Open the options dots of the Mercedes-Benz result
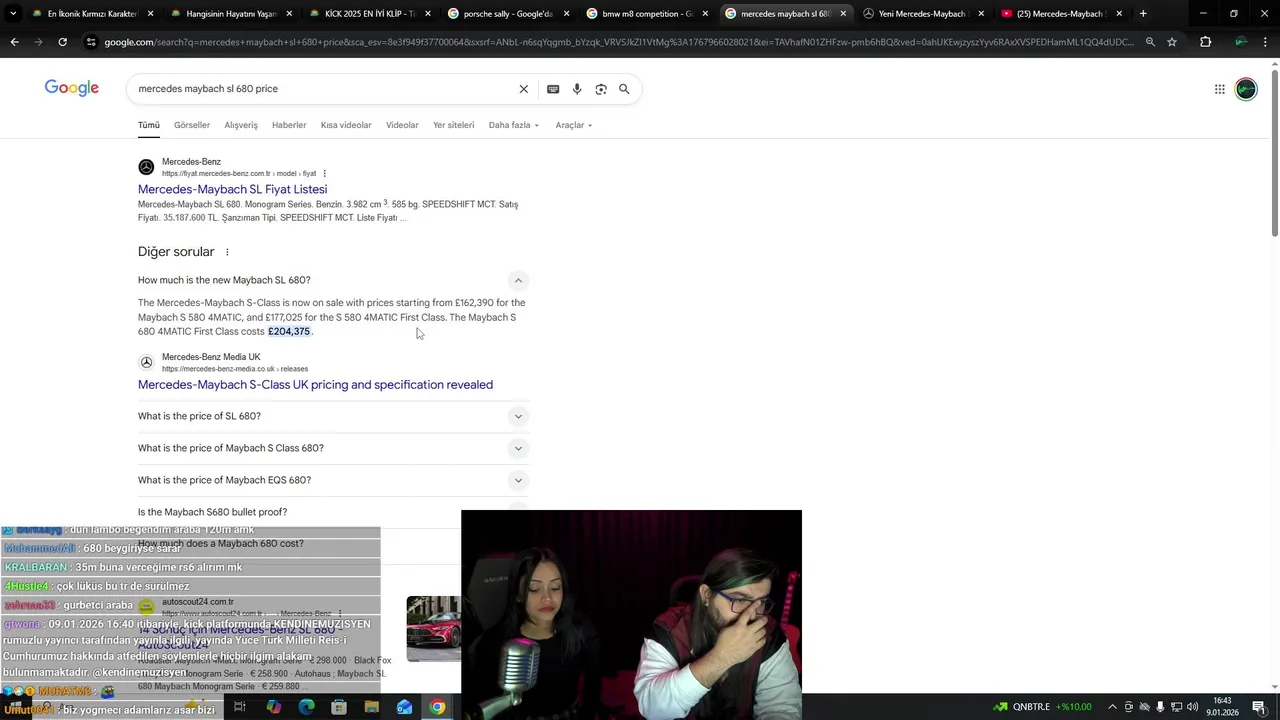 coord(325,173)
